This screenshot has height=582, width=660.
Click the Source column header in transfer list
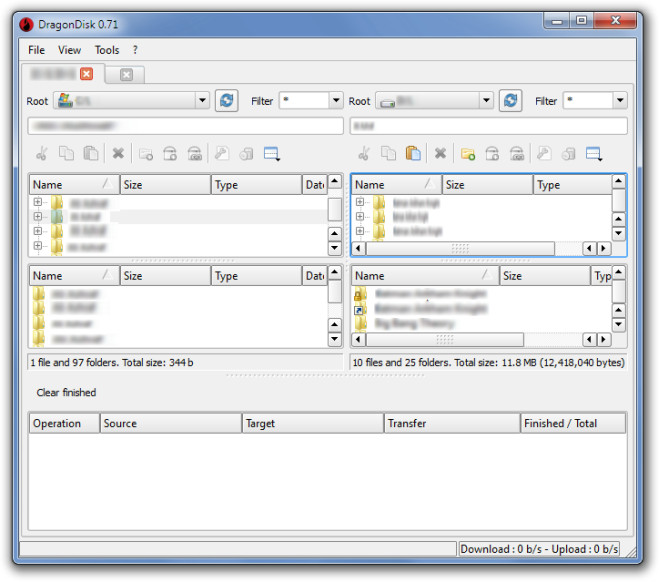tap(171, 423)
